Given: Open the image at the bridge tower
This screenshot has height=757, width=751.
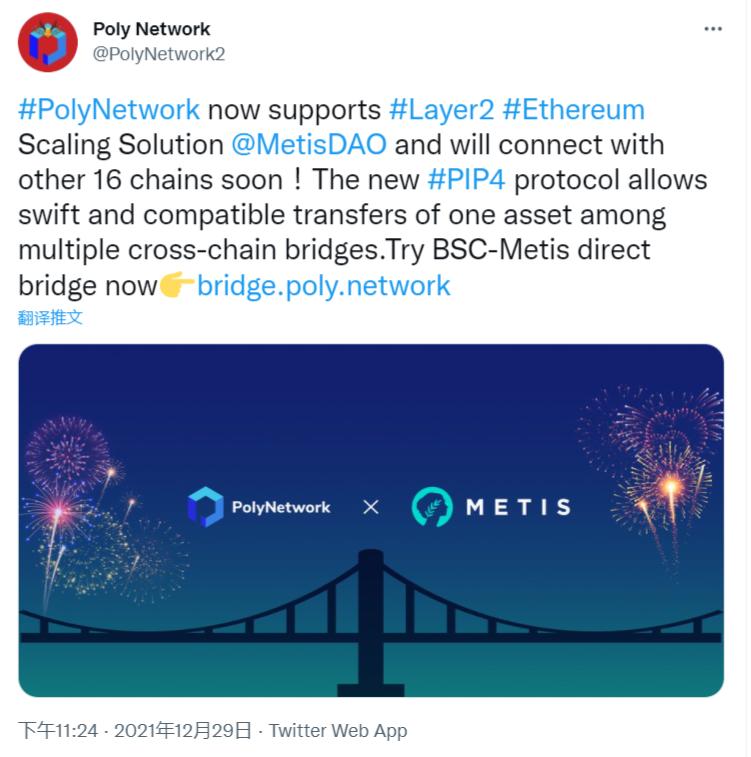Looking at the screenshot, I should click(371, 623).
